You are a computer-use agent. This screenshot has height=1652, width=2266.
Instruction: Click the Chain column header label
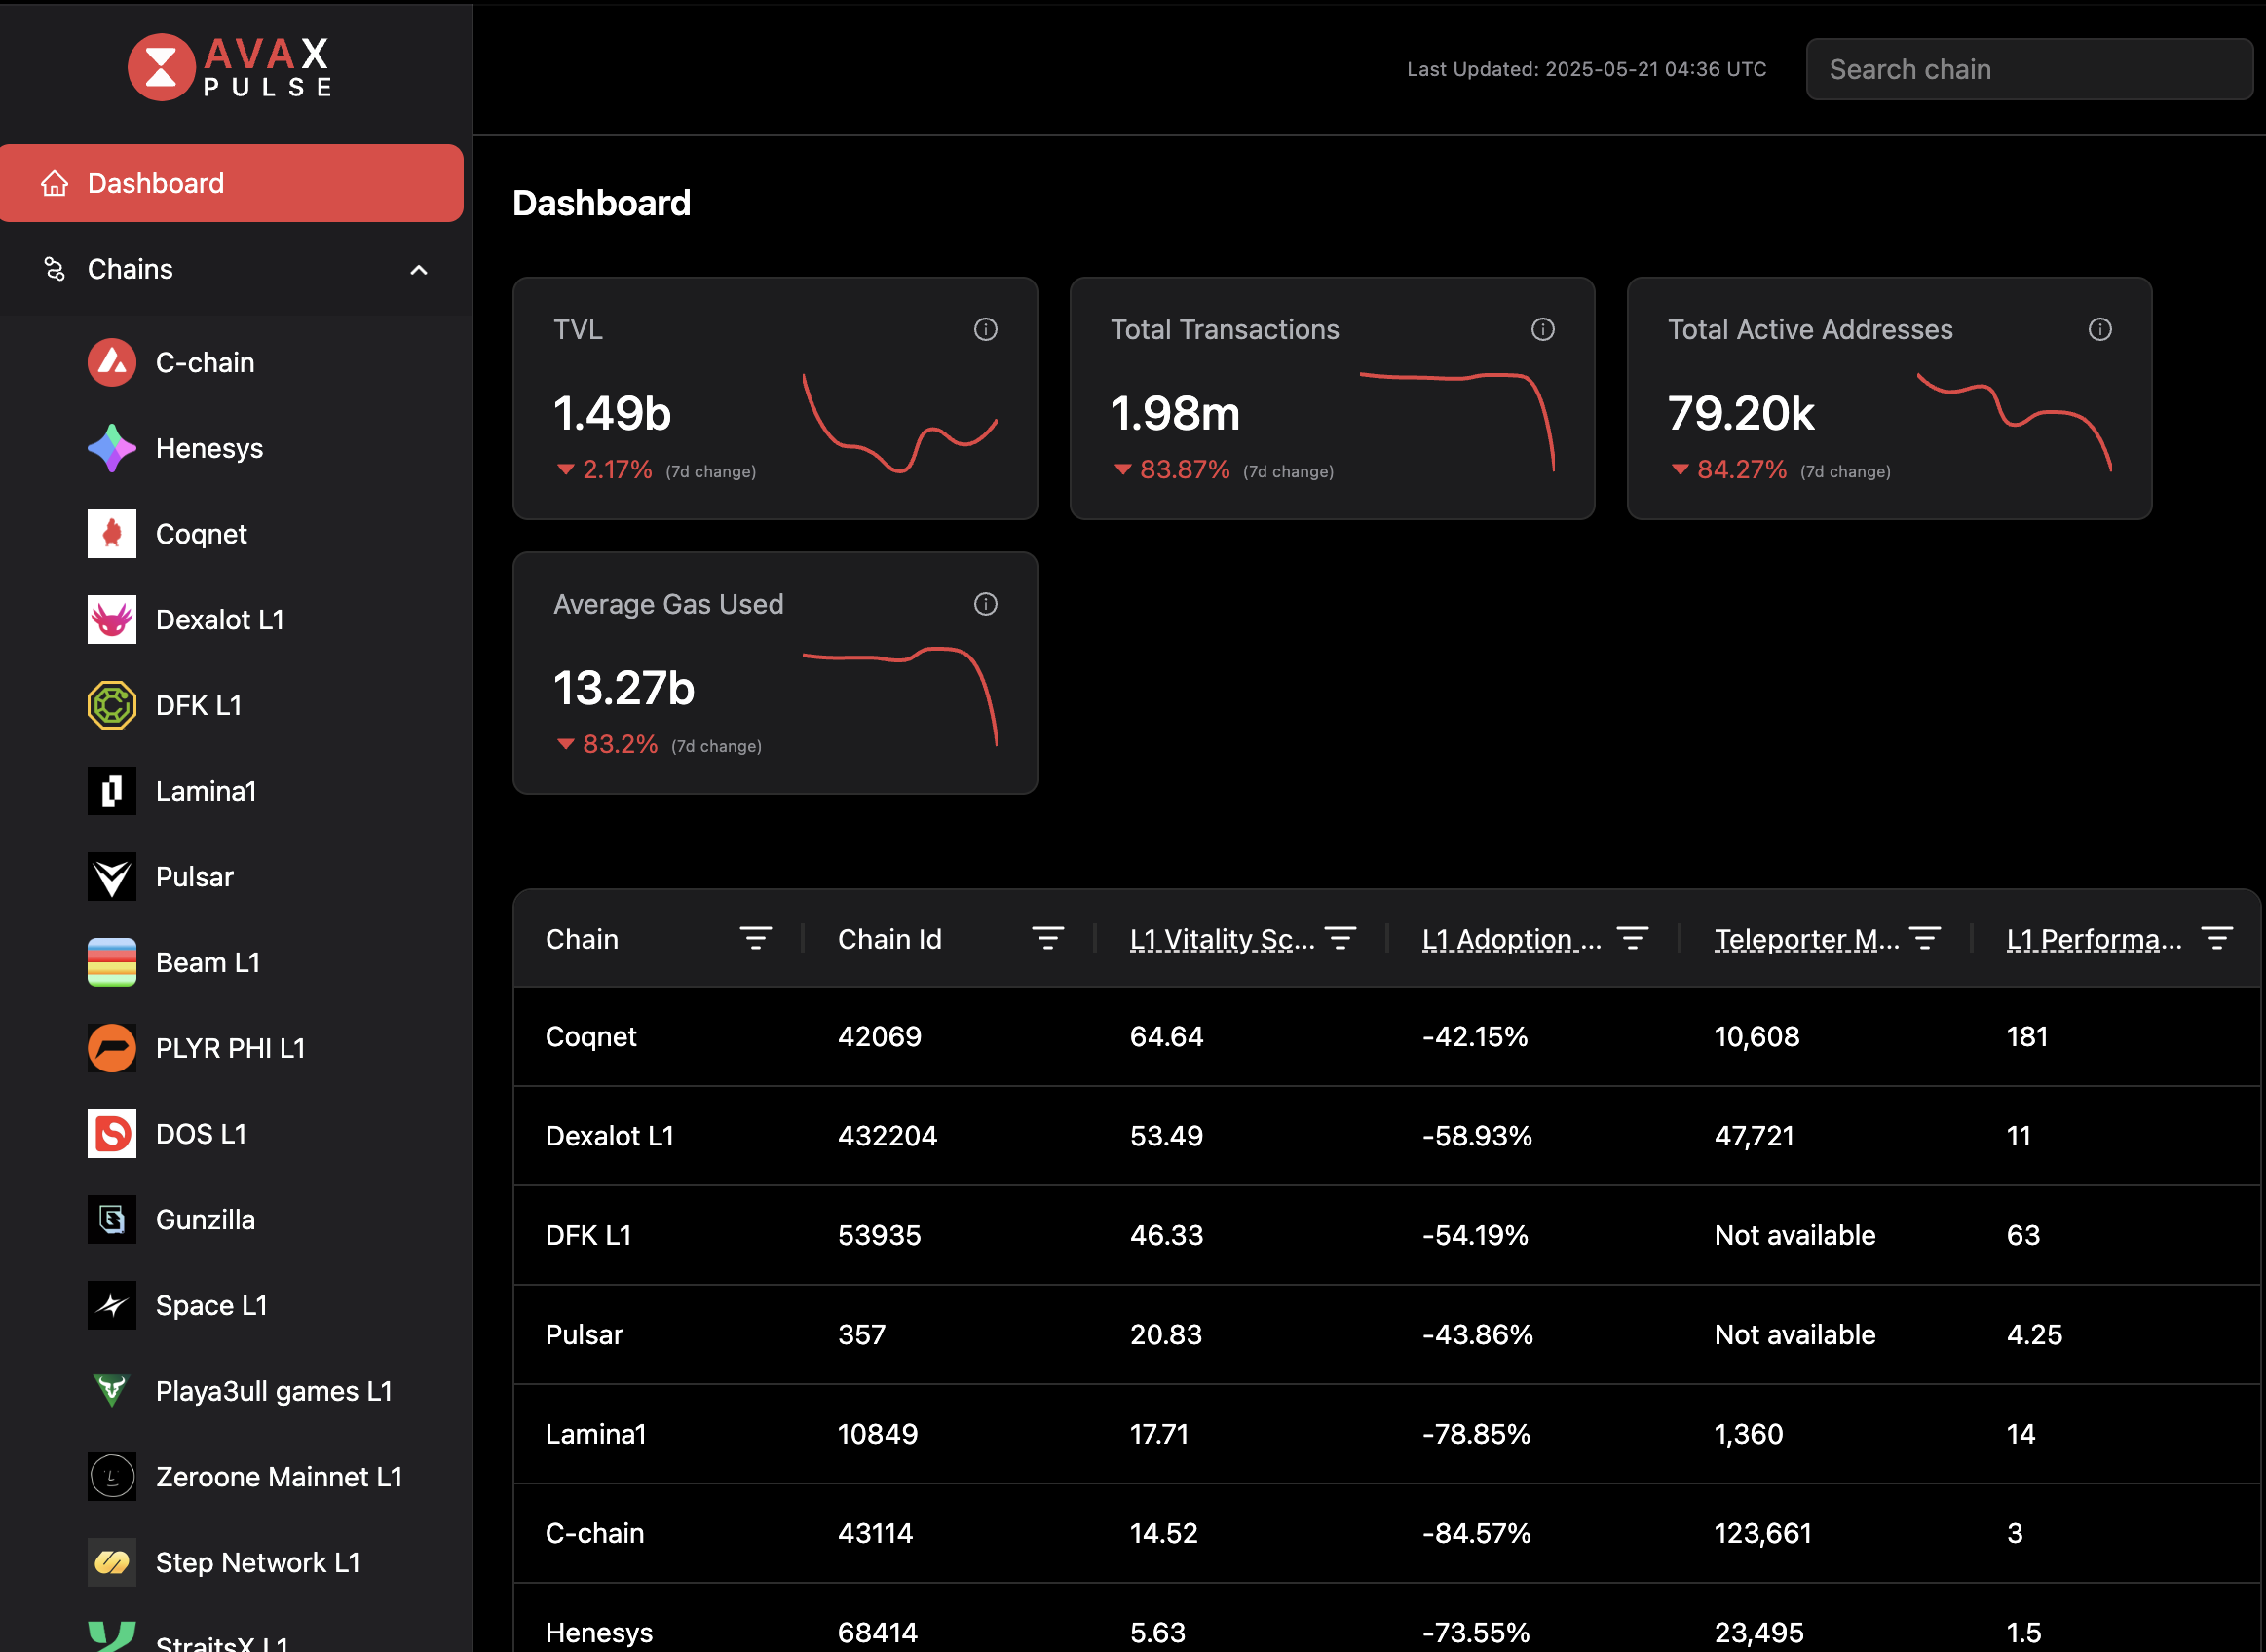(x=582, y=939)
